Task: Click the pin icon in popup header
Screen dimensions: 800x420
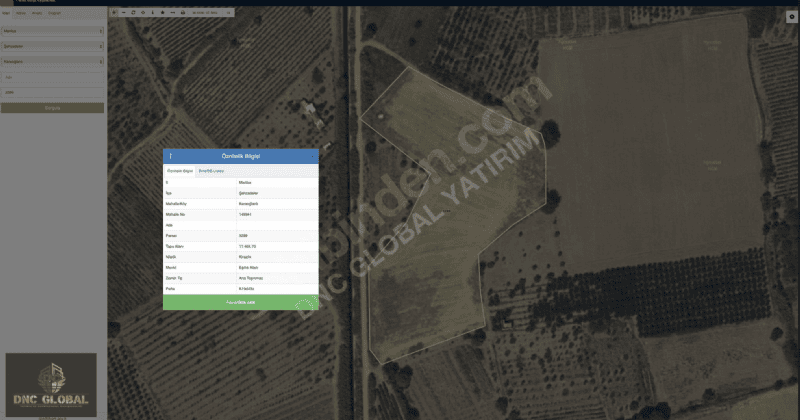Action: (170, 156)
